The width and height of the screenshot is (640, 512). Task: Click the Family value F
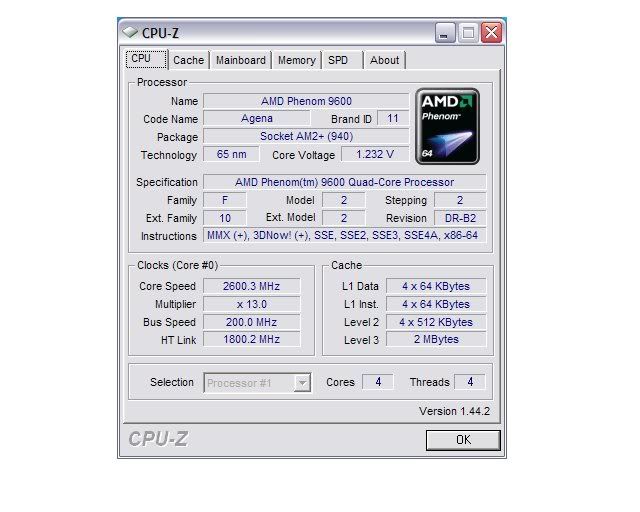pos(224,200)
